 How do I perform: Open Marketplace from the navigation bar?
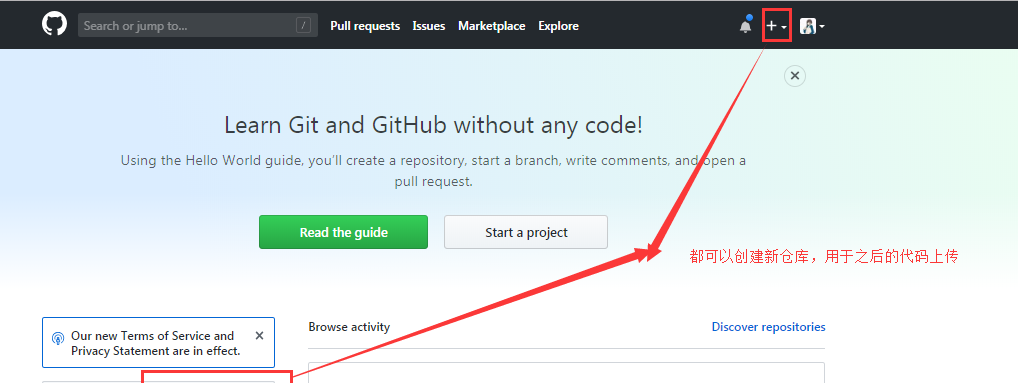pos(491,26)
